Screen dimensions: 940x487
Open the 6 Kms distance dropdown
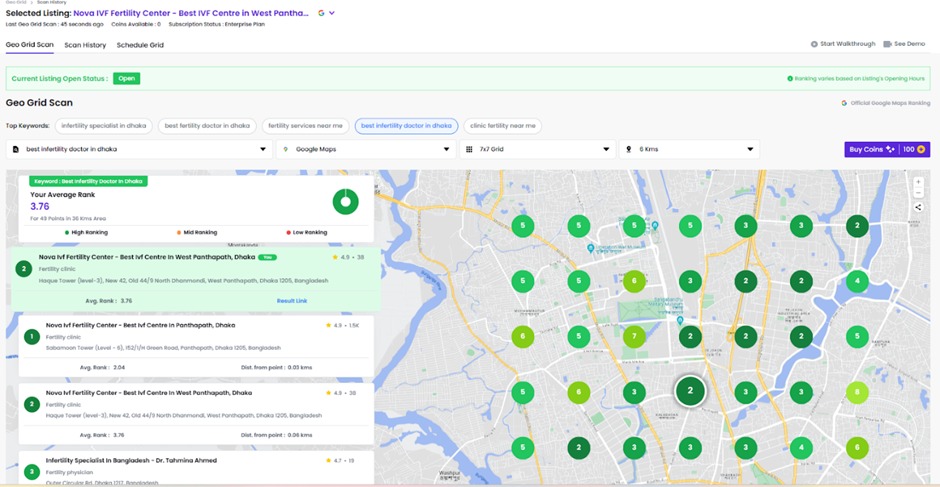689,149
